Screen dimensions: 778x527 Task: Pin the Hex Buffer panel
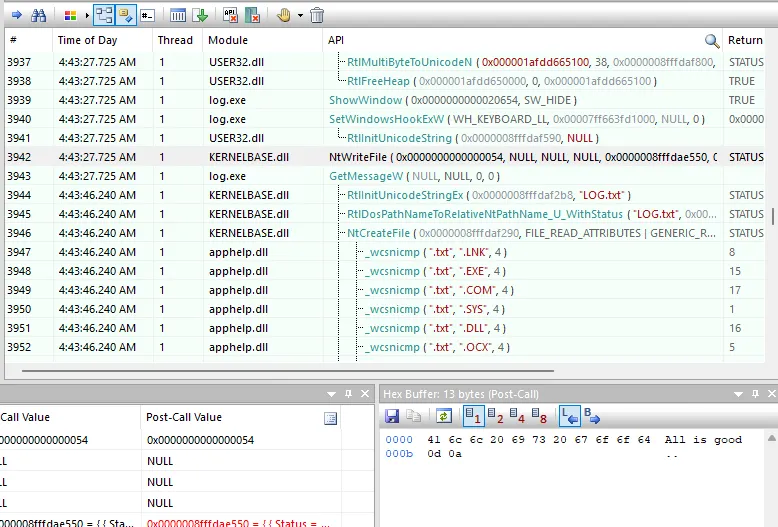755,394
